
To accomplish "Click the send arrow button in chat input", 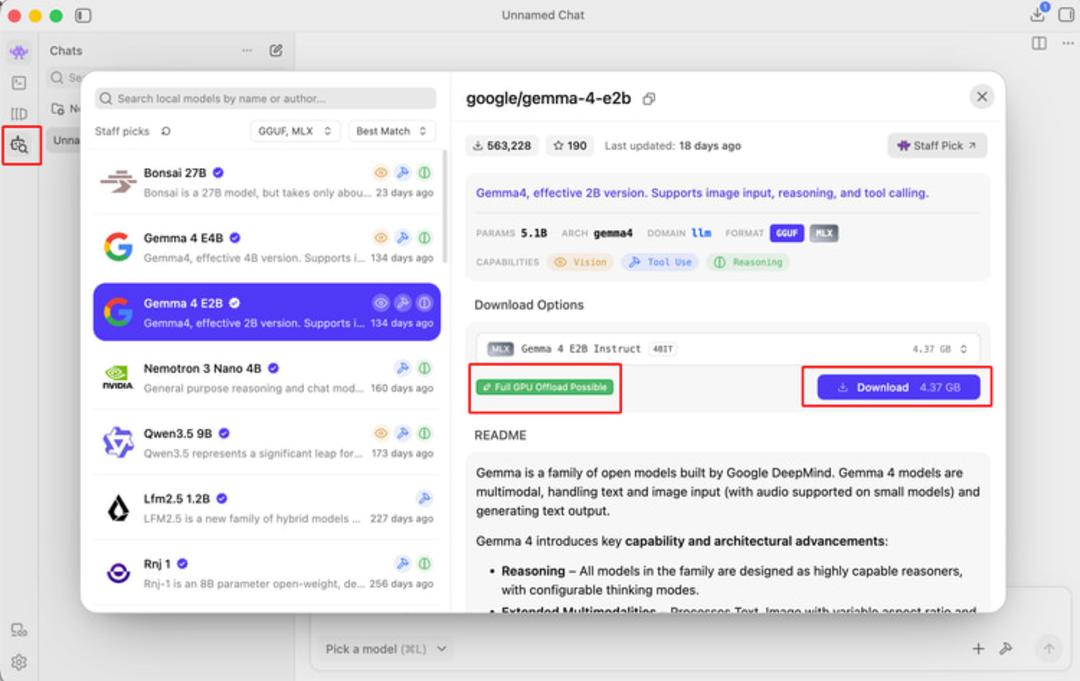I will coord(1048,649).
